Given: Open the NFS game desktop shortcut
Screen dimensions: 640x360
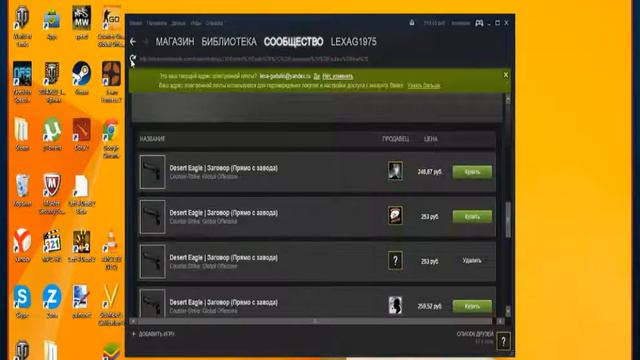Looking at the screenshot, I should coord(22,74).
